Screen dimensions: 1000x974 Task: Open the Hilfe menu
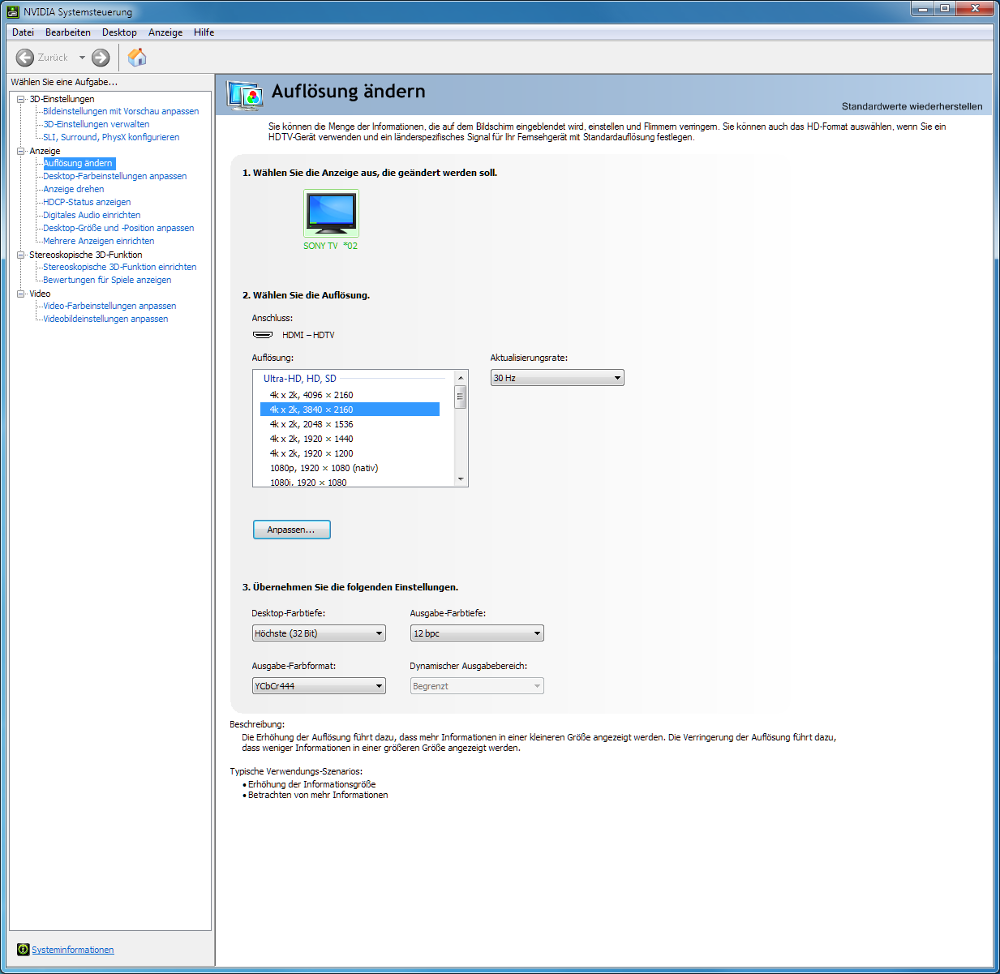point(204,33)
